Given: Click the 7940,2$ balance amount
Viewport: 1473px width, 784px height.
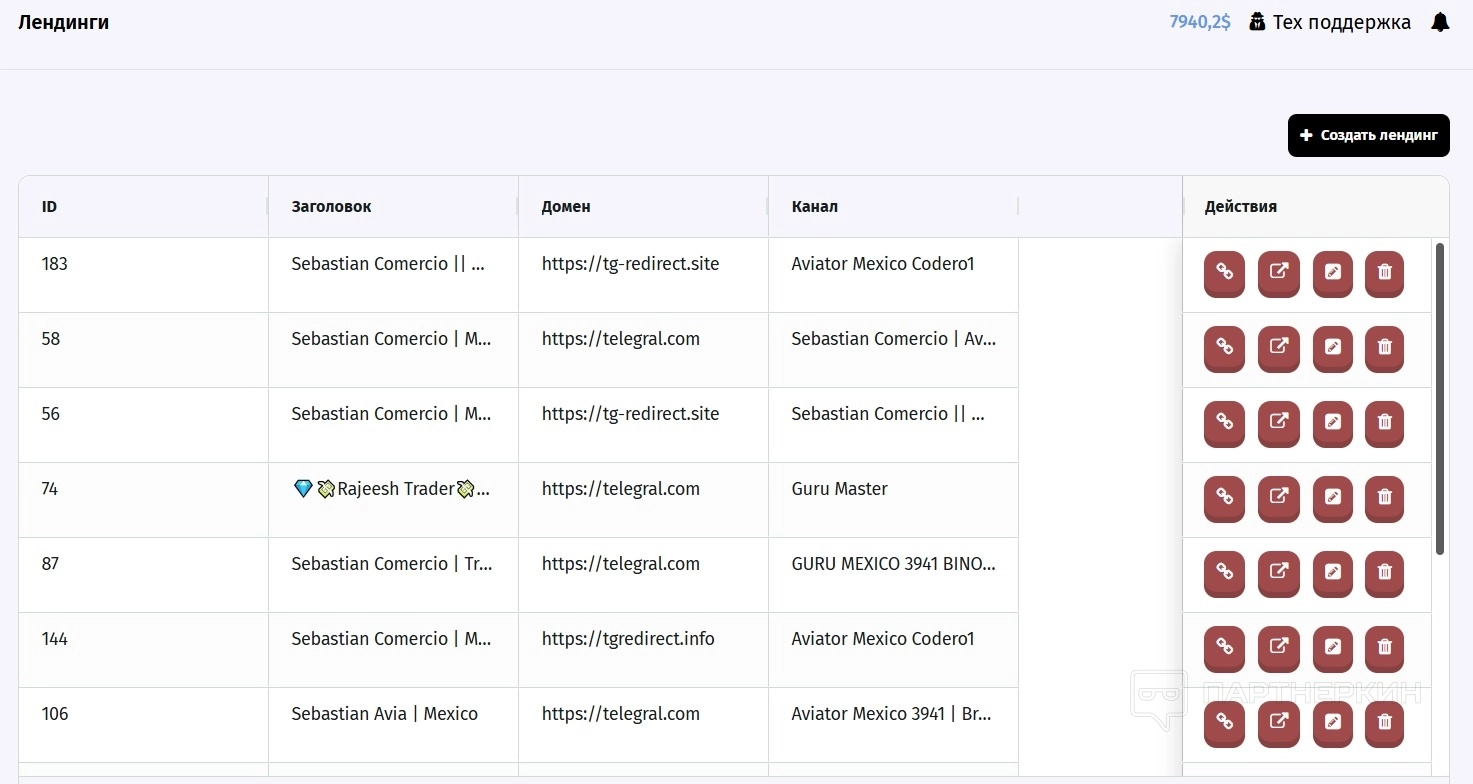Looking at the screenshot, I should click(1200, 22).
